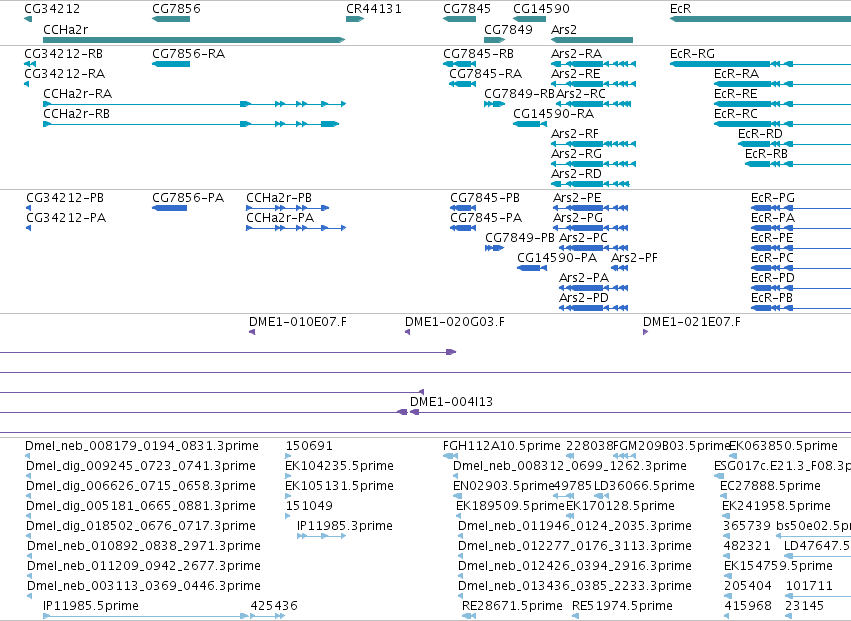
Task: Select the CCHa2r gene span bar
Action: 194,40
